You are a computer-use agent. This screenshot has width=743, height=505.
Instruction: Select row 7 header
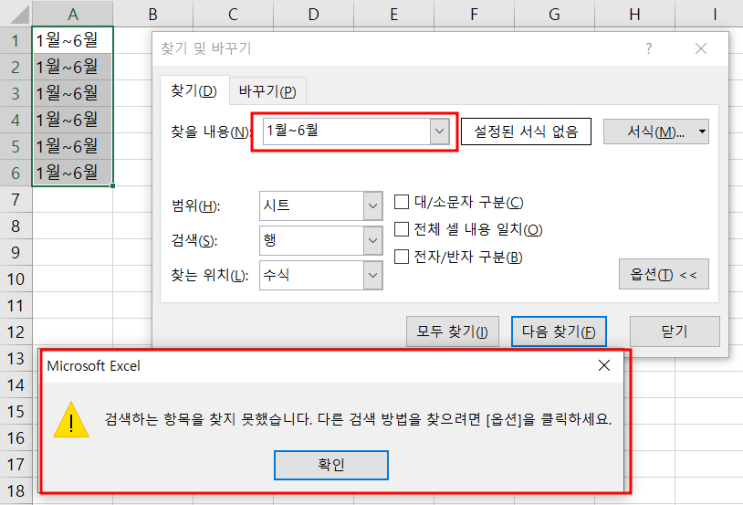pos(16,199)
